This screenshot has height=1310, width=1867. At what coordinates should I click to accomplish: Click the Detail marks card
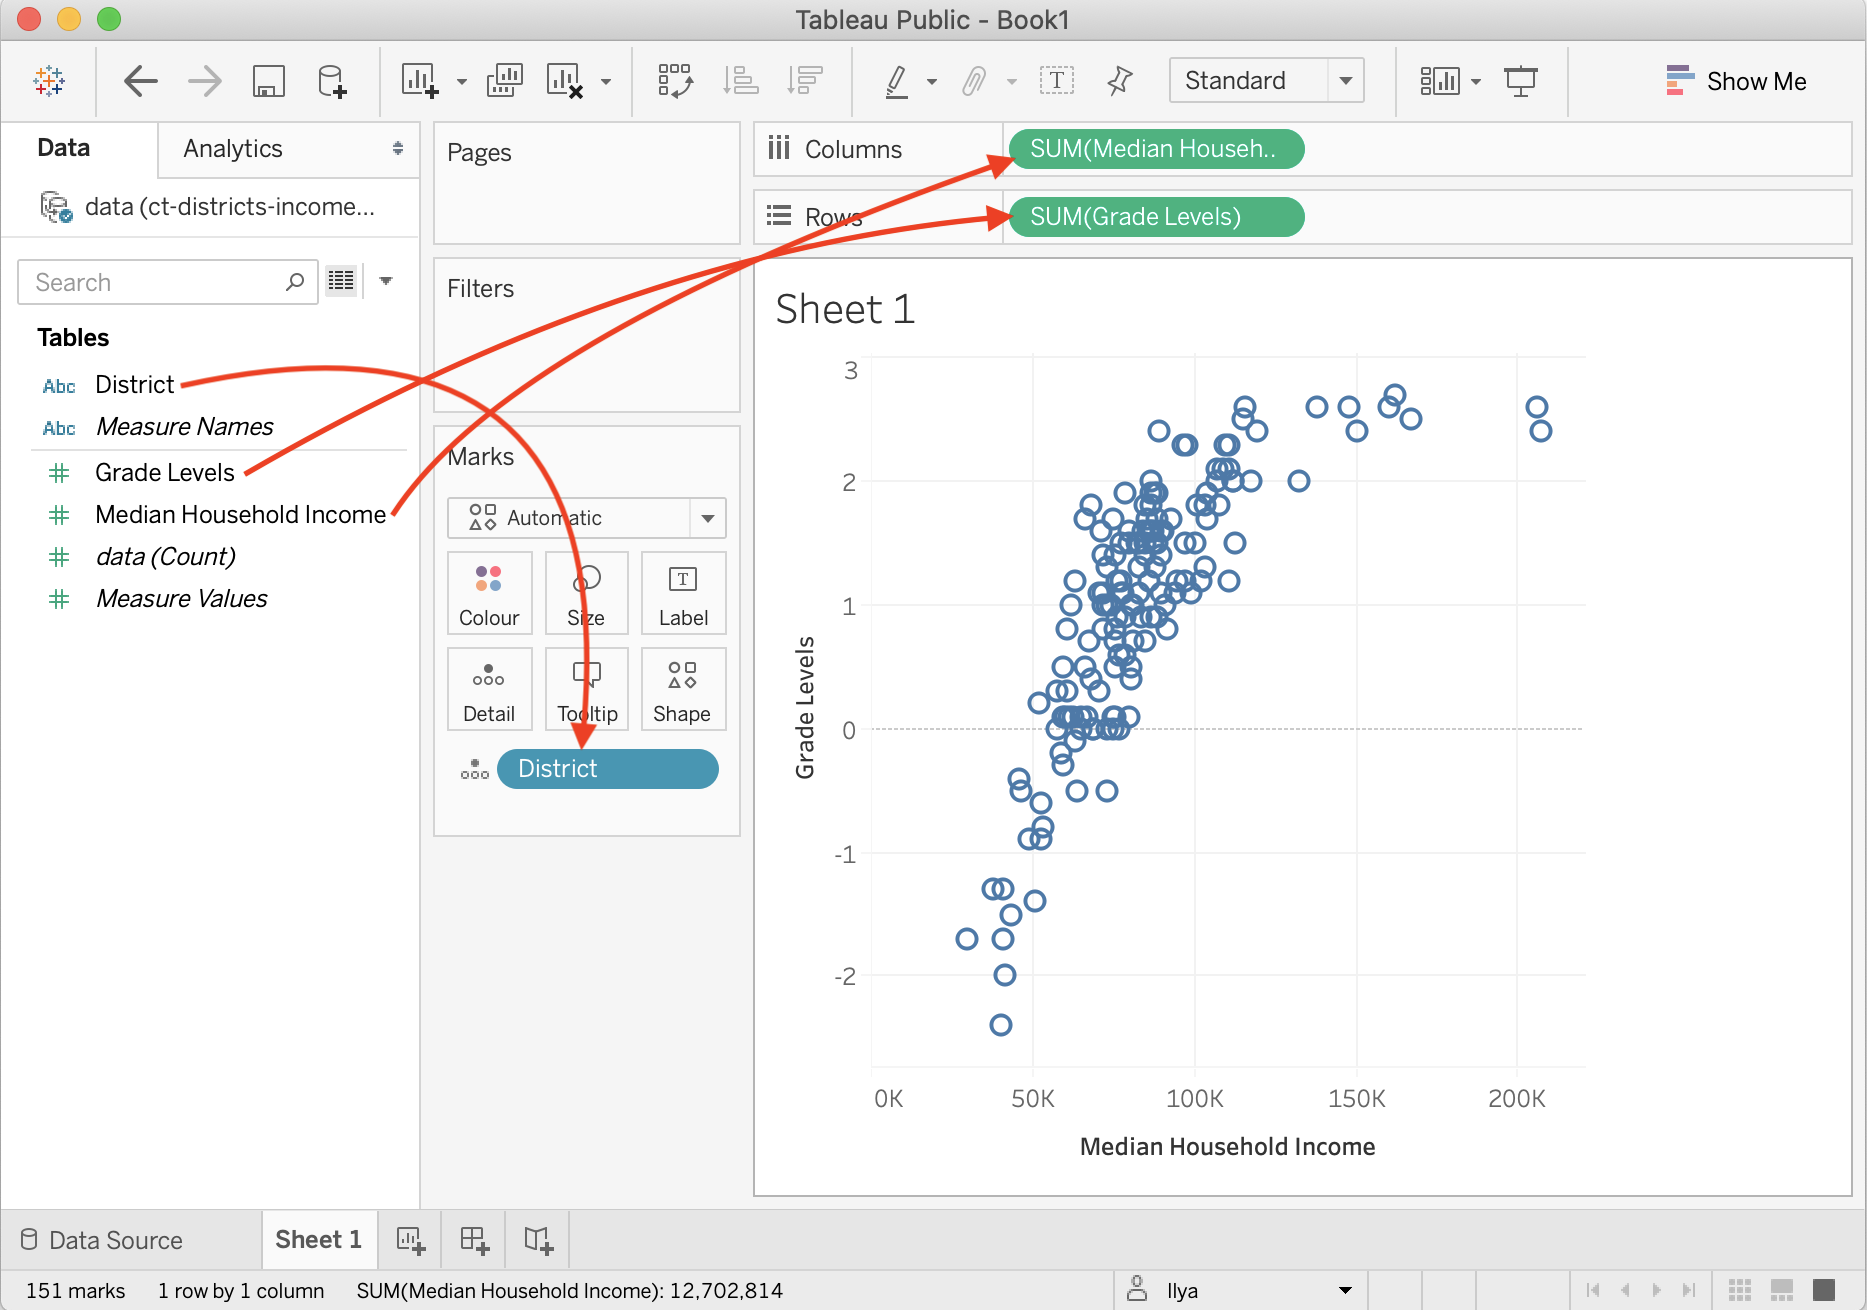pyautogui.click(x=489, y=690)
